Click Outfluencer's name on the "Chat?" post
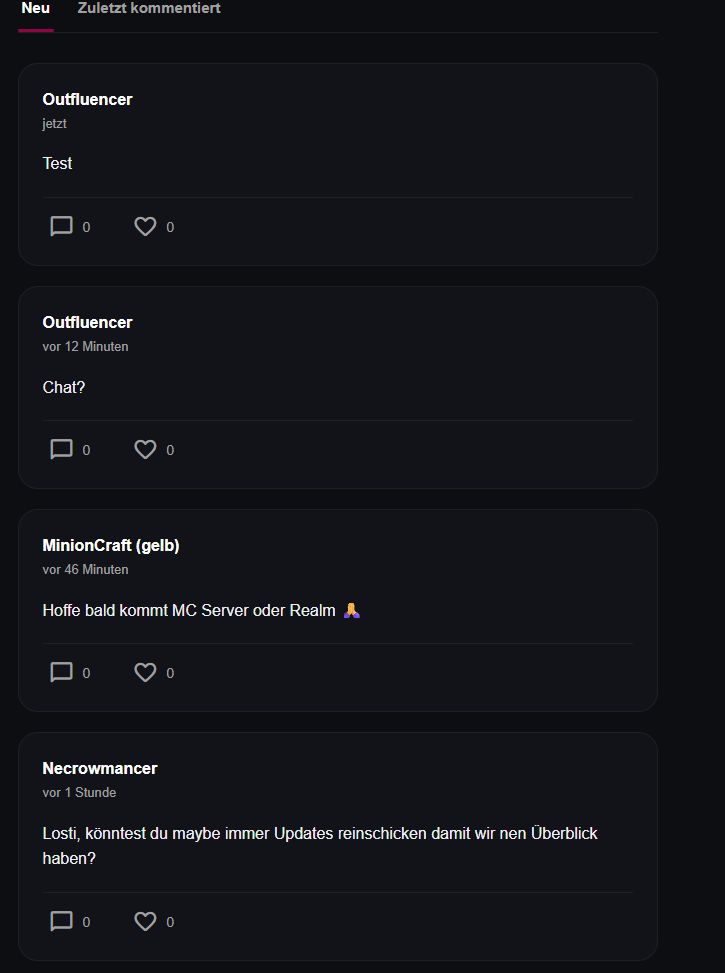Screen dimensions: 725x973 [87, 322]
